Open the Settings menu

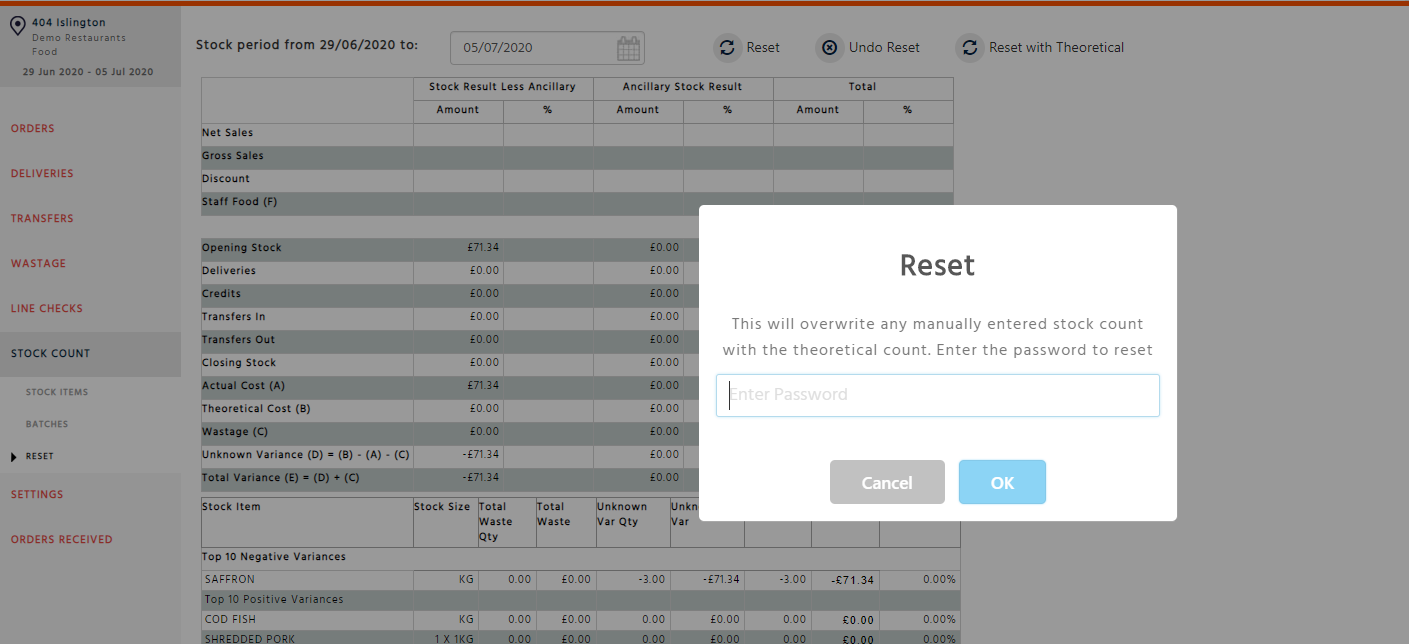[37, 495]
